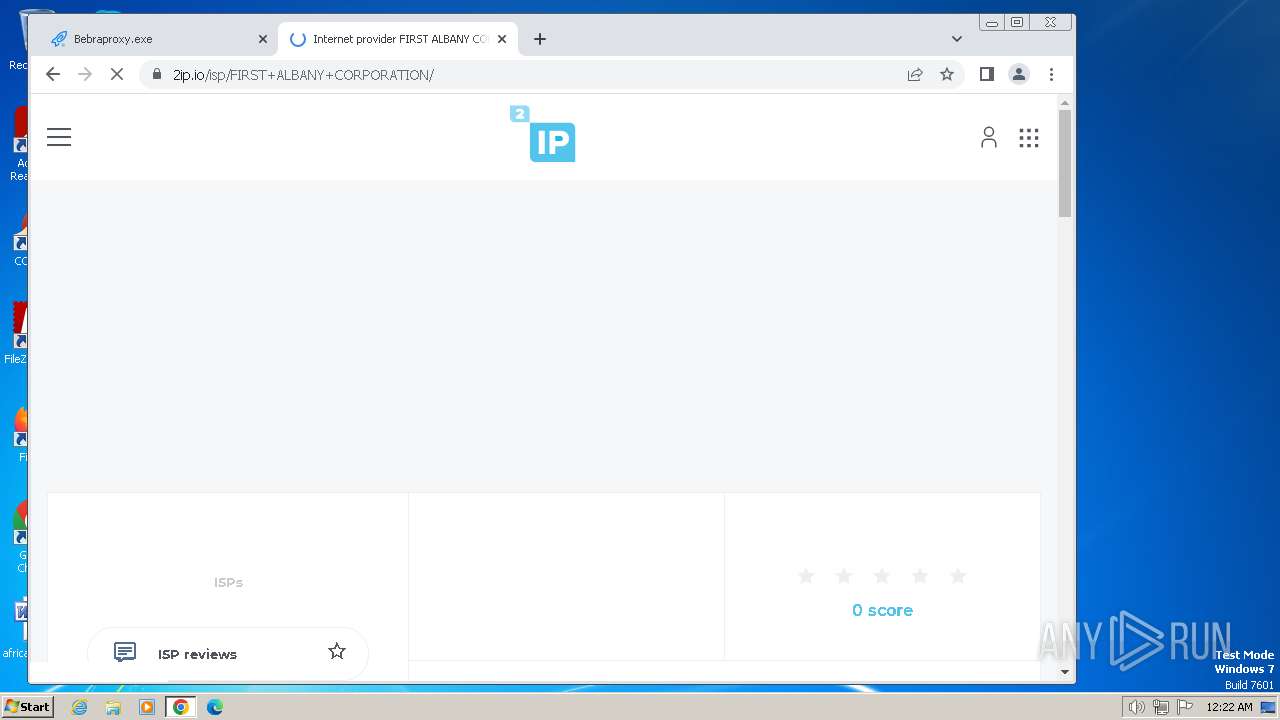Viewport: 1280px width, 720px height.
Task: Open the hamburger menu on 2ip page
Action: pyautogui.click(x=59, y=137)
